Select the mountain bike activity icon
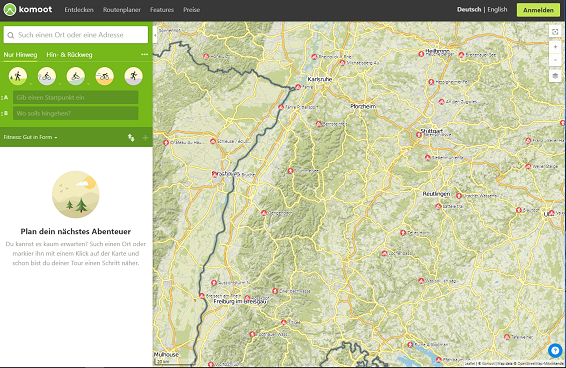Image resolution: width=566 pixels, height=368 pixels. coord(75,76)
